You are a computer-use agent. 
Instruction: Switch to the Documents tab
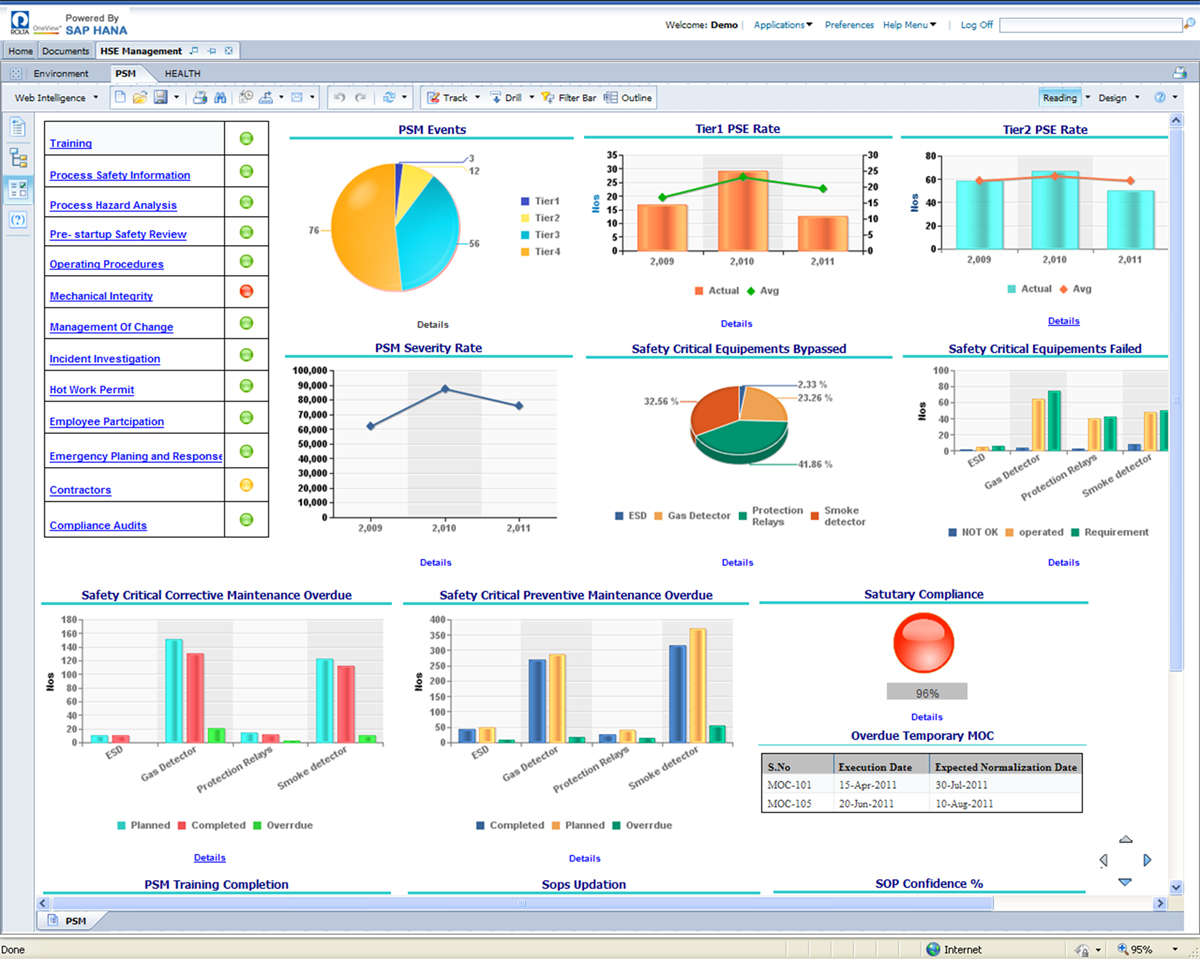pos(66,51)
